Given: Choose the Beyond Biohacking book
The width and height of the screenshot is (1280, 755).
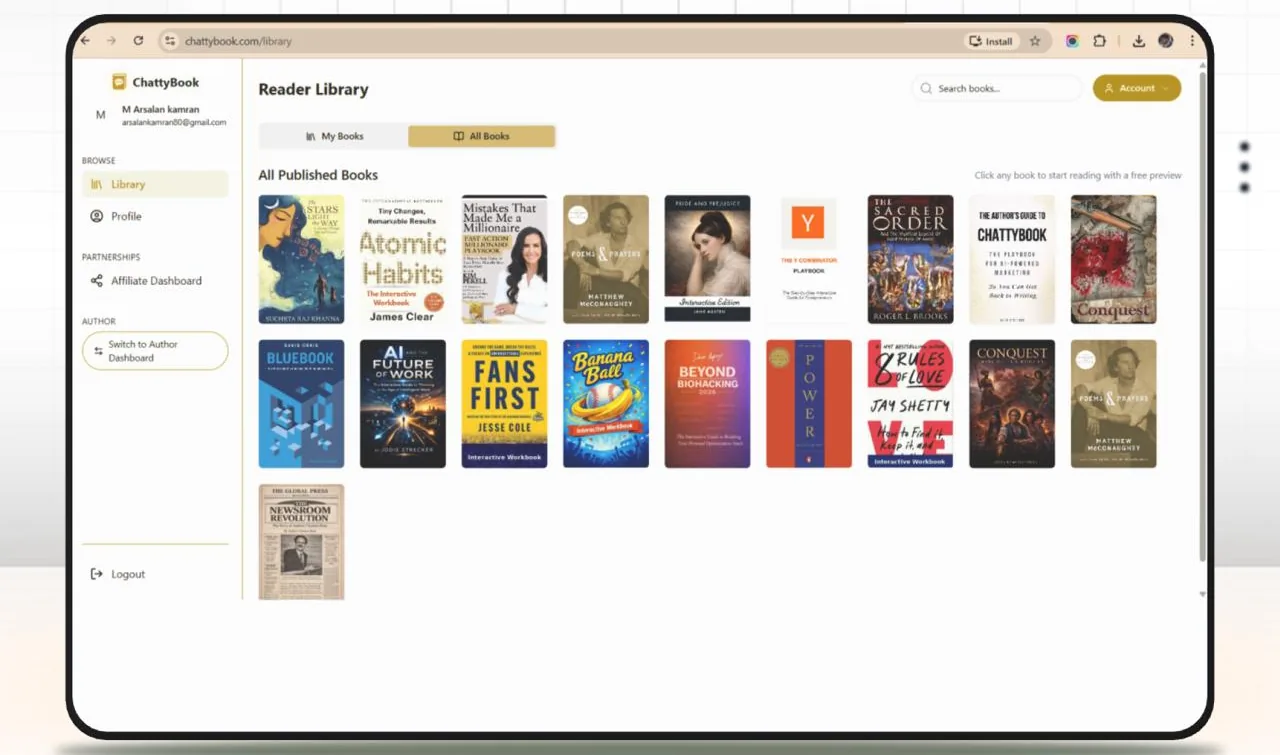Looking at the screenshot, I should click(x=707, y=404).
